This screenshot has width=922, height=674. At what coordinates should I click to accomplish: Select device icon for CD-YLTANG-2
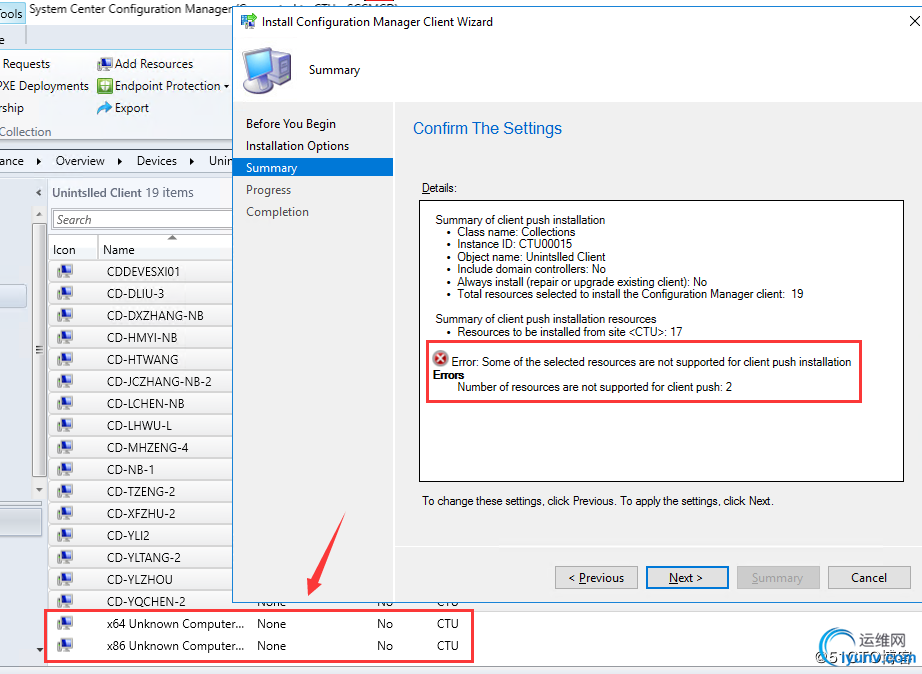point(65,557)
